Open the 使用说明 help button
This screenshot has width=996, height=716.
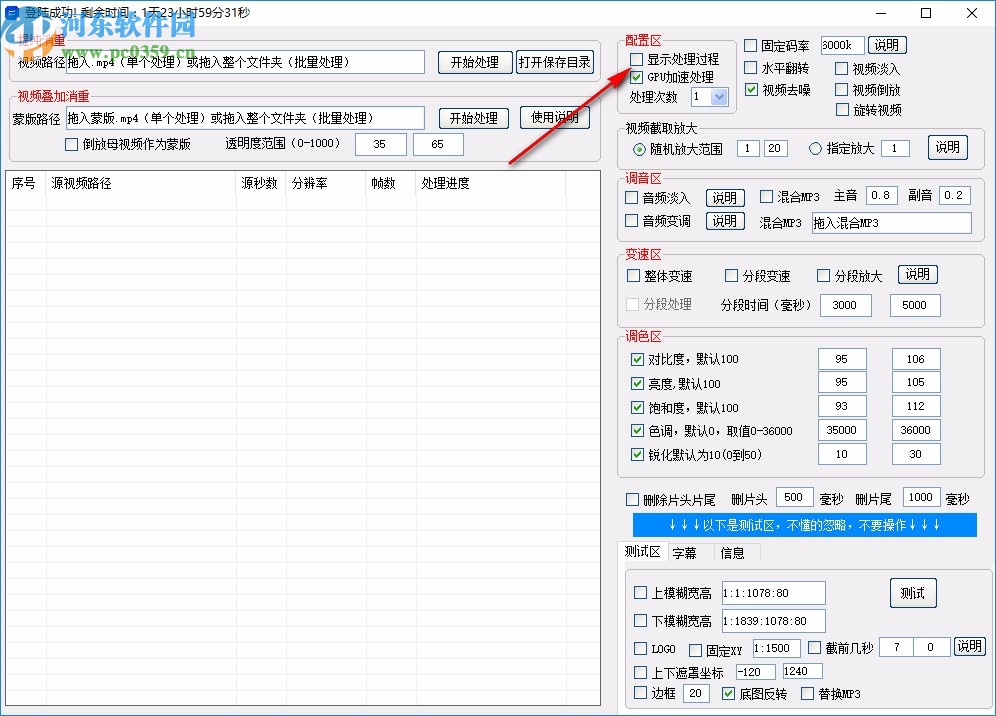(x=554, y=117)
